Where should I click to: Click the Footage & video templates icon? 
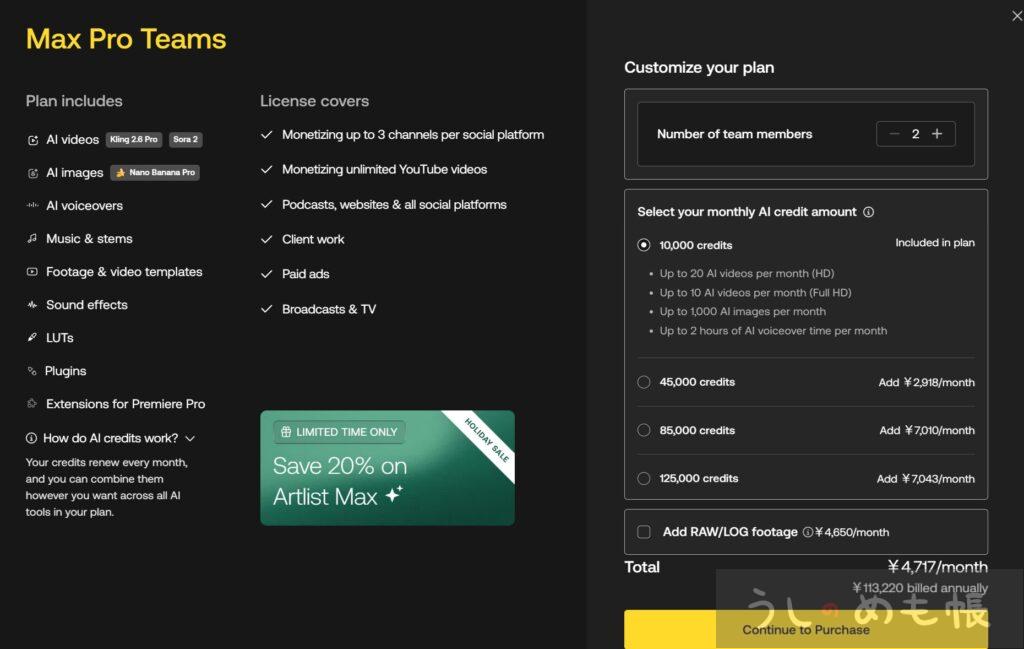pyautogui.click(x=33, y=272)
